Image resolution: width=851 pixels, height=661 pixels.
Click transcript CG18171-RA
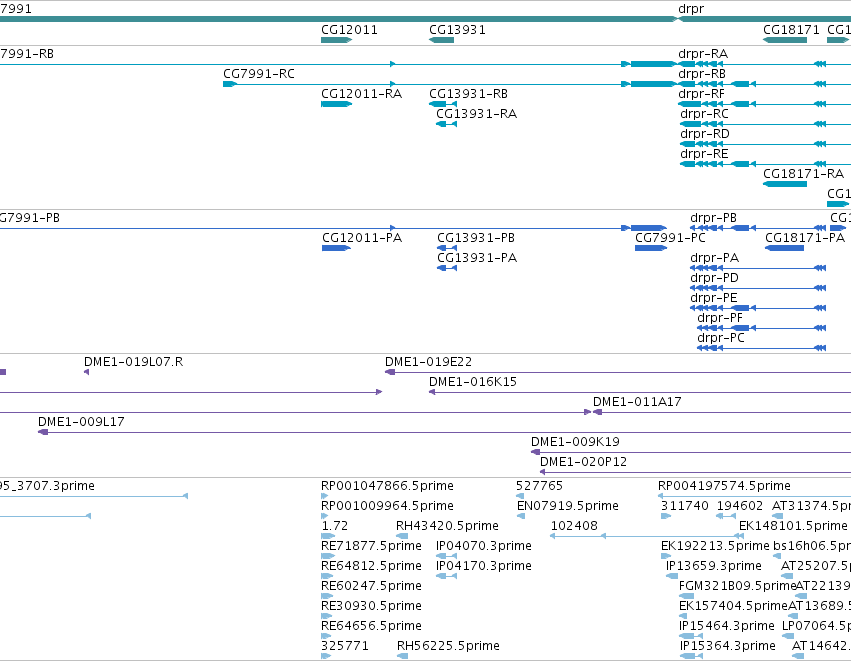[x=803, y=174]
